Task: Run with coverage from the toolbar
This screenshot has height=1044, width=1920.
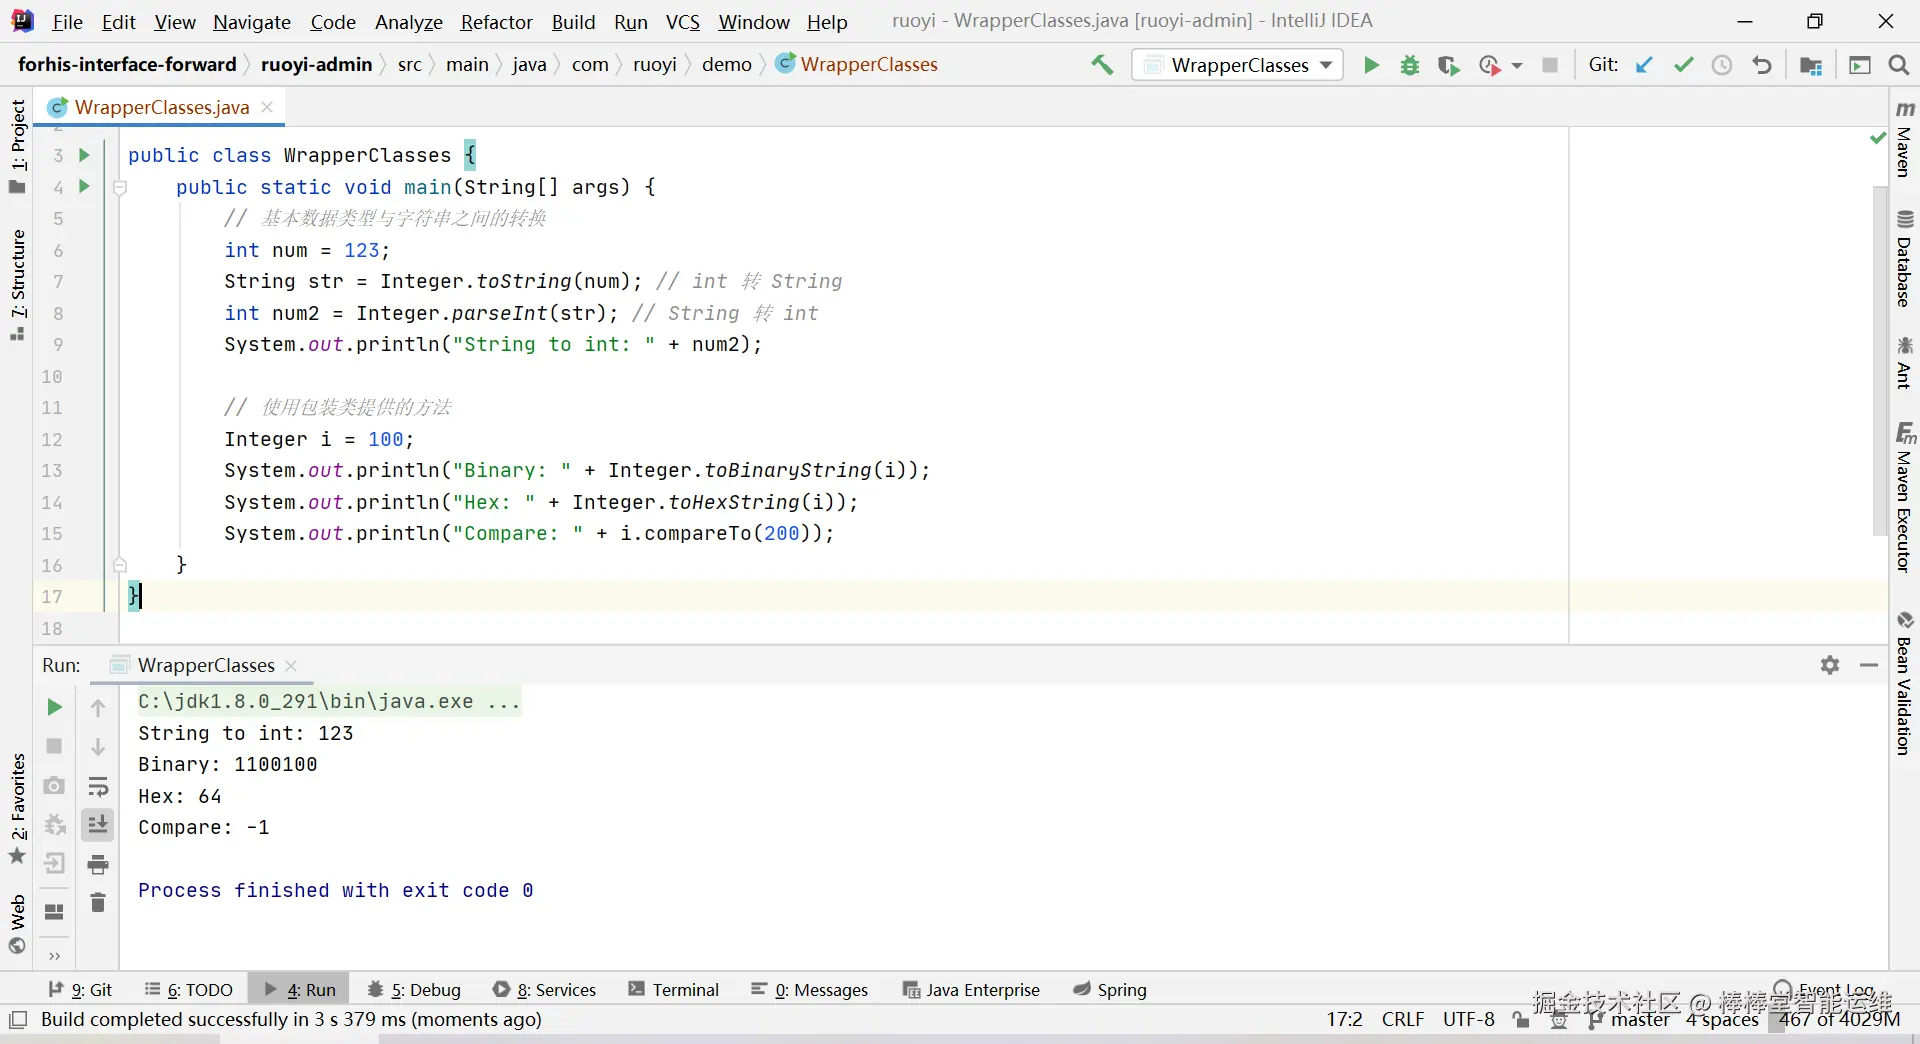Action: (x=1448, y=65)
